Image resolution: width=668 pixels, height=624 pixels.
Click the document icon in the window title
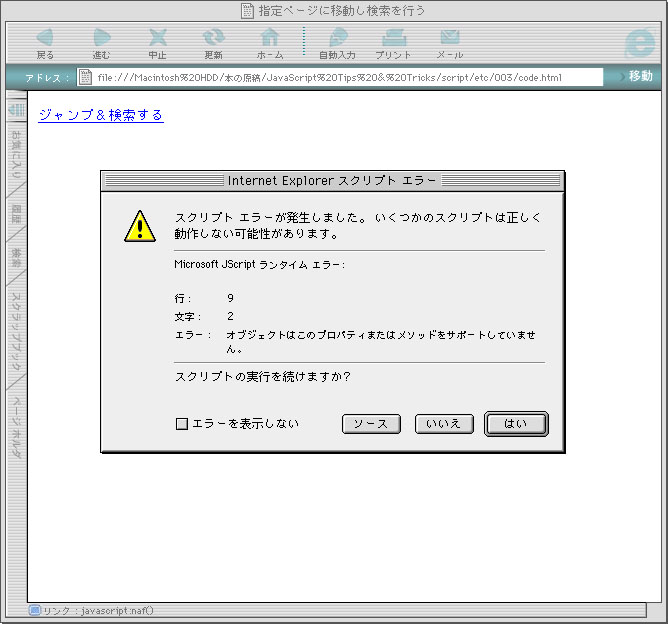(247, 11)
